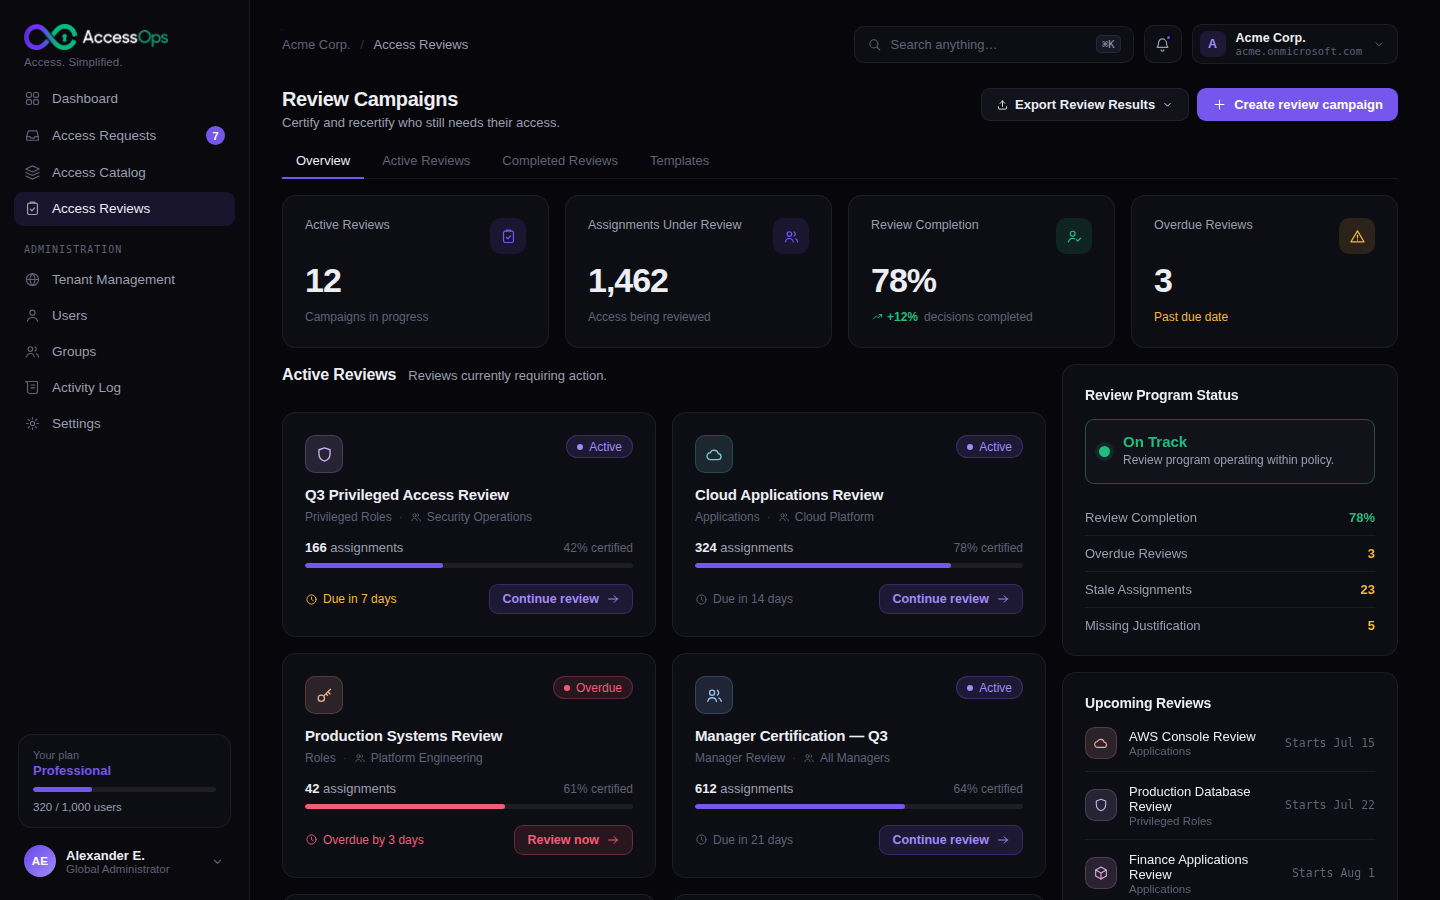Click the Active Reviews clipboard card icon
The image size is (1440, 900).
[x=508, y=236]
